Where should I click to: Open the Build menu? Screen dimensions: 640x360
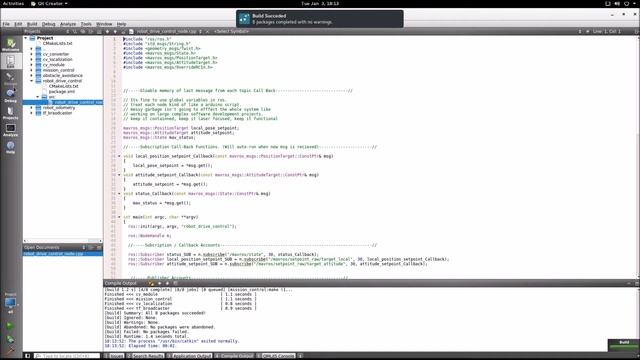point(32,24)
